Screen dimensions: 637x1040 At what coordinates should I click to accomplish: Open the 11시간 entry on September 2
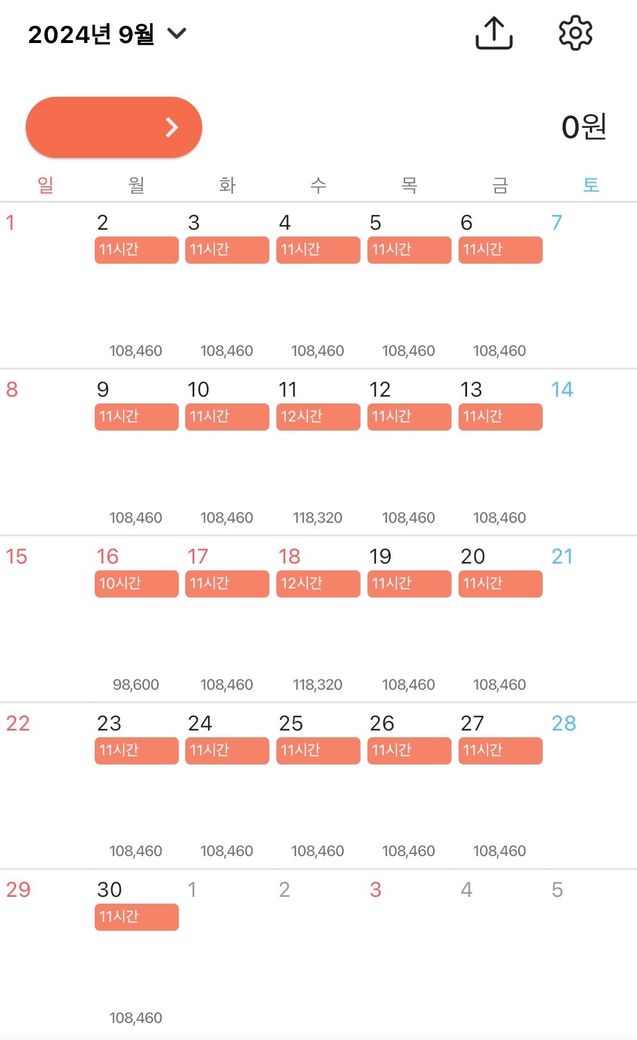136,250
